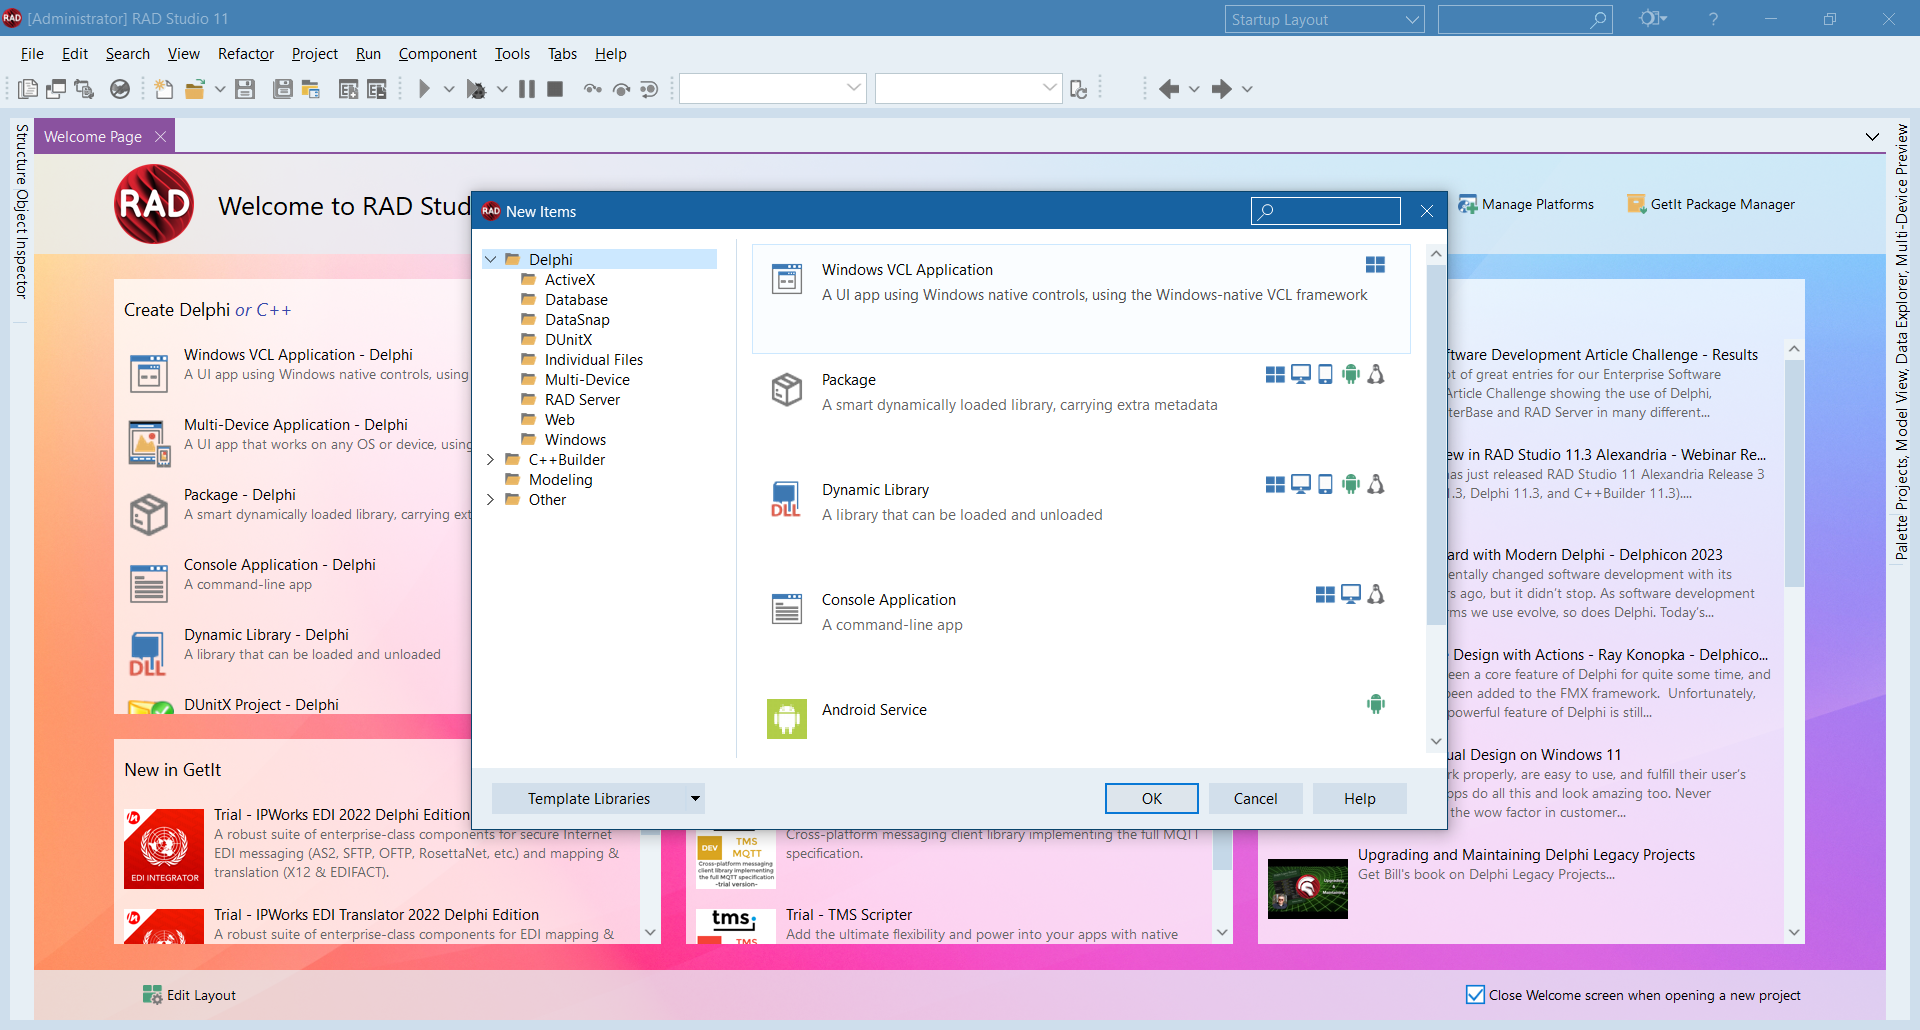Image resolution: width=1920 pixels, height=1030 pixels.
Task: Open the tab list chevron at right
Action: [1872, 137]
